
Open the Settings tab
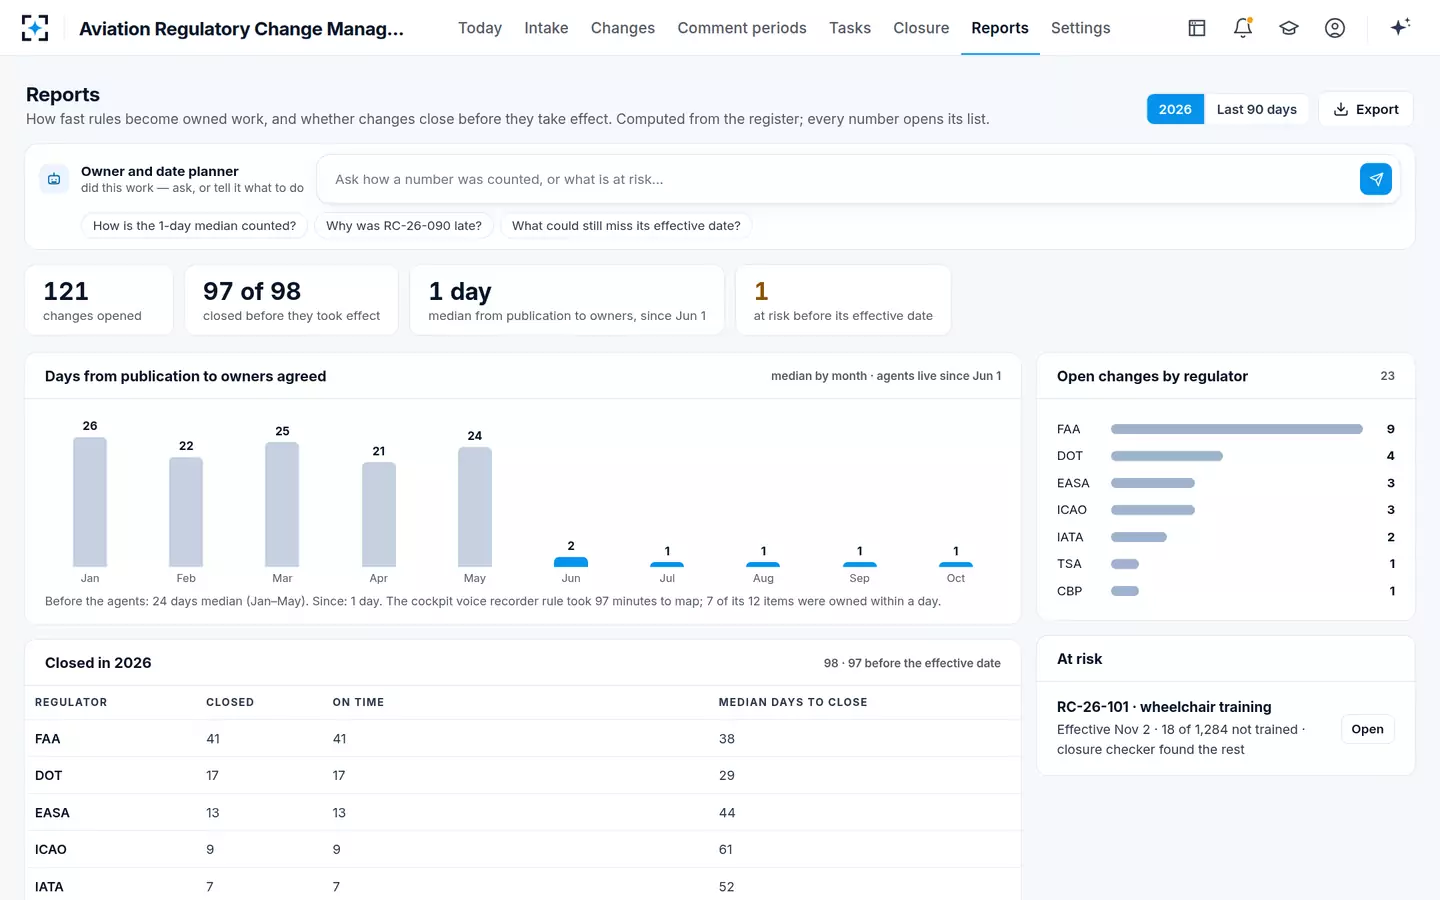pos(1080,28)
